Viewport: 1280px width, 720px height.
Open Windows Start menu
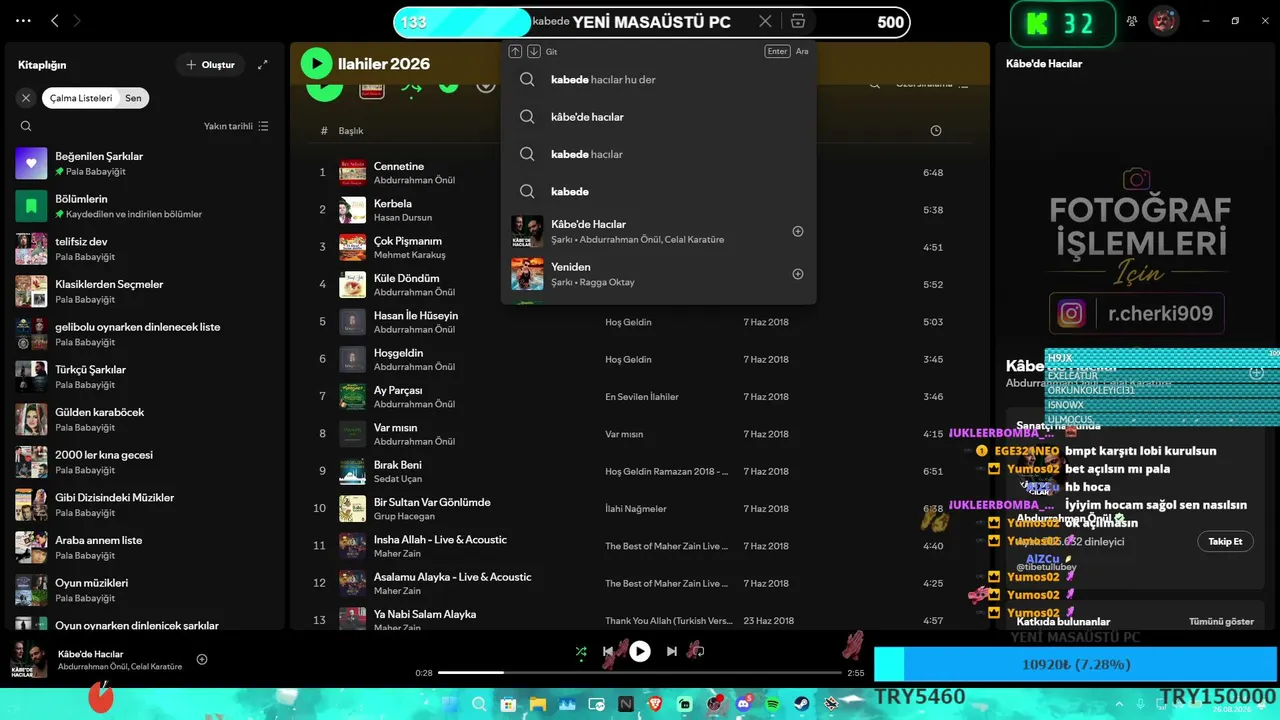pyautogui.click(x=448, y=704)
